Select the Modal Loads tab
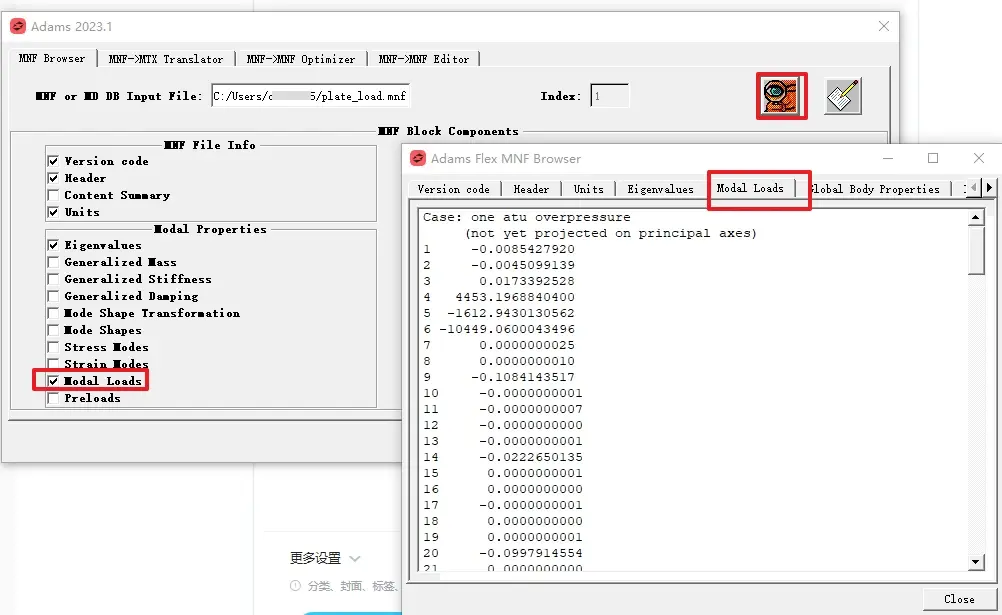1002x615 pixels. tap(750, 188)
